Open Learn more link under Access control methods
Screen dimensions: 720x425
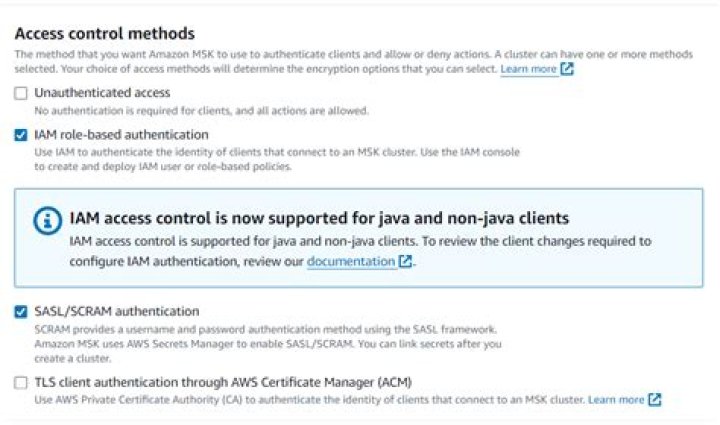click(x=528, y=69)
